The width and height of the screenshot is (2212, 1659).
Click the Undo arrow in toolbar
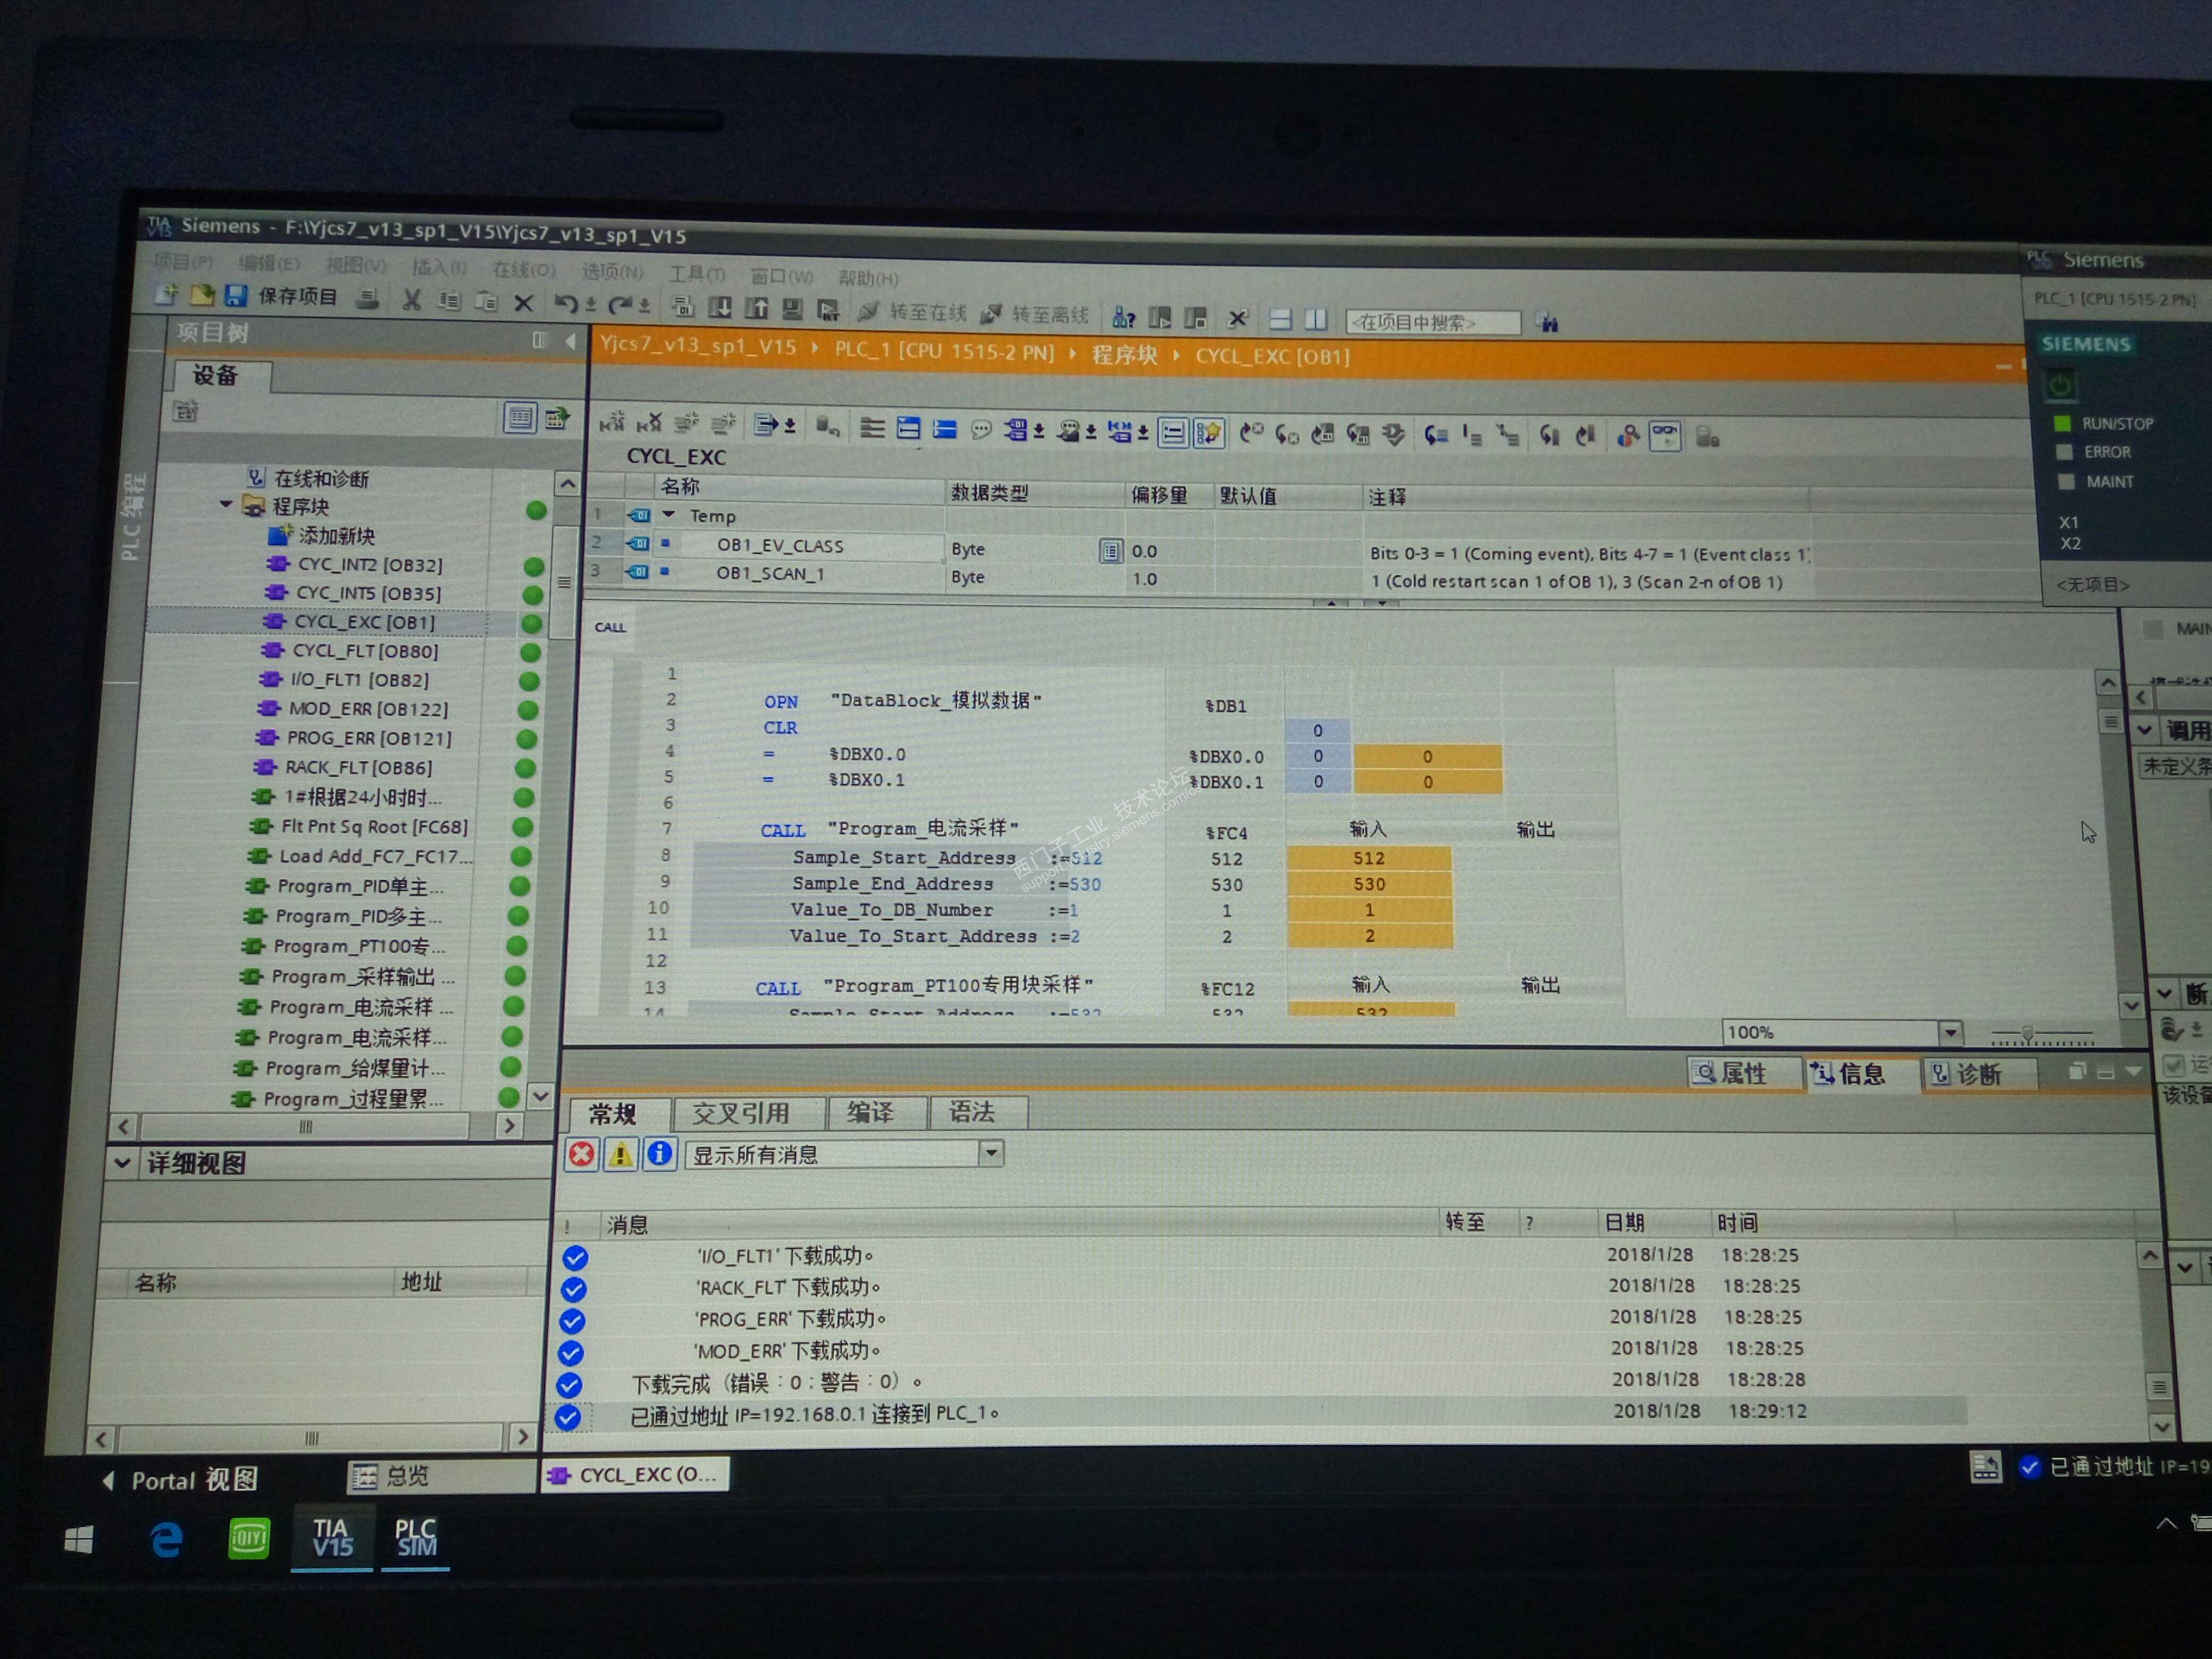(x=566, y=303)
